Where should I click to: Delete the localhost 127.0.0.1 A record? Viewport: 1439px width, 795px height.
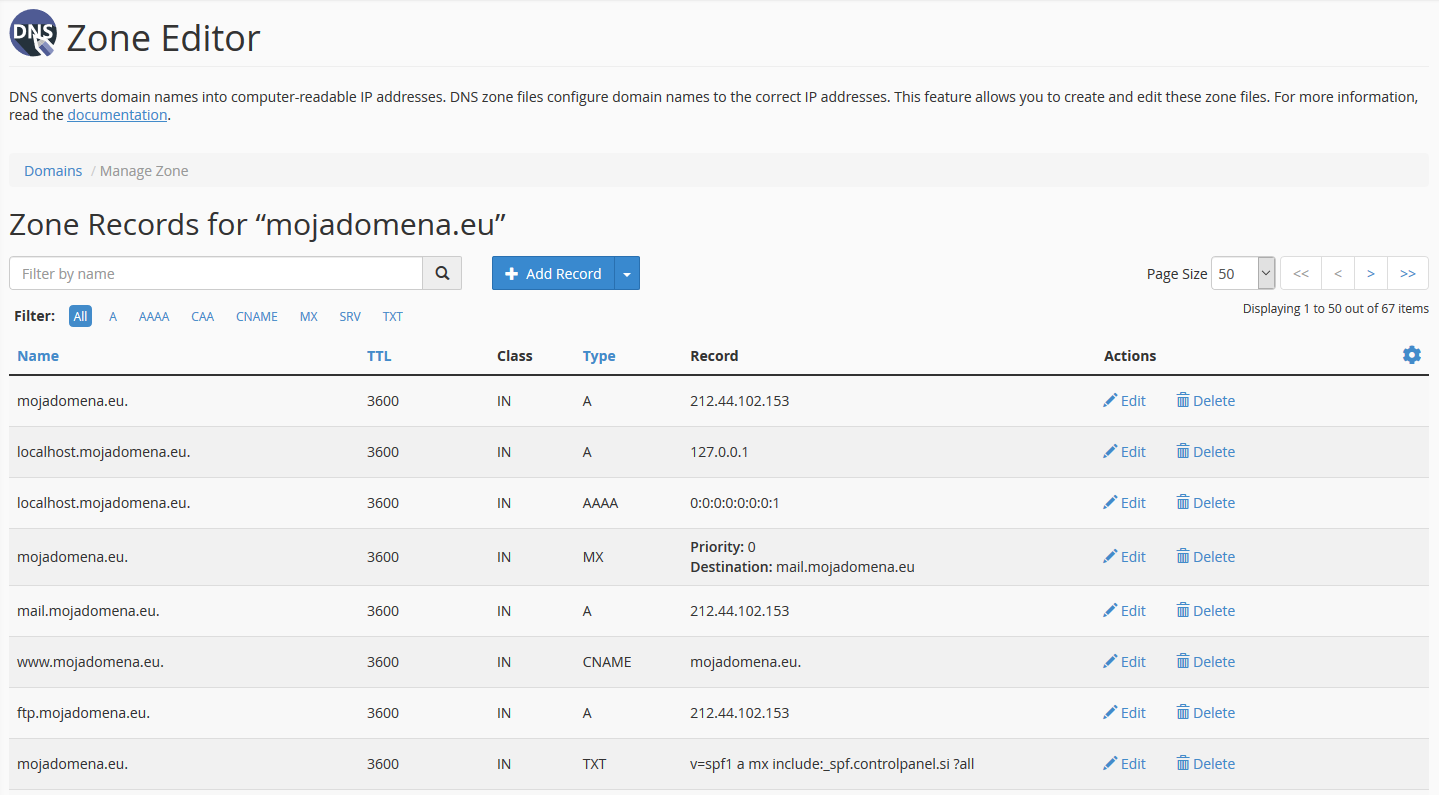[1205, 452]
